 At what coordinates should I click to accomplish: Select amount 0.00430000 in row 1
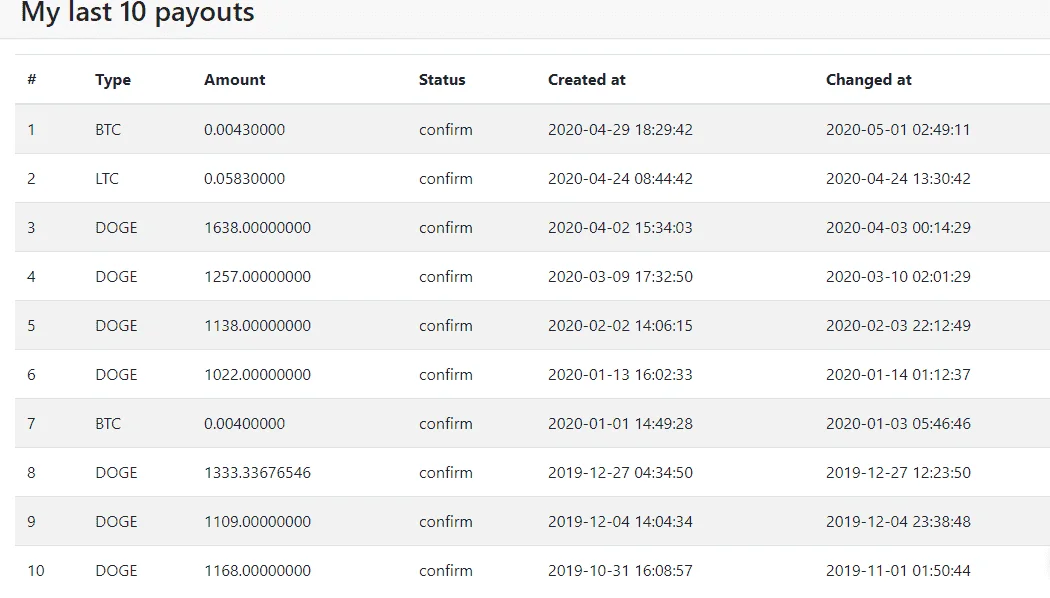[244, 129]
